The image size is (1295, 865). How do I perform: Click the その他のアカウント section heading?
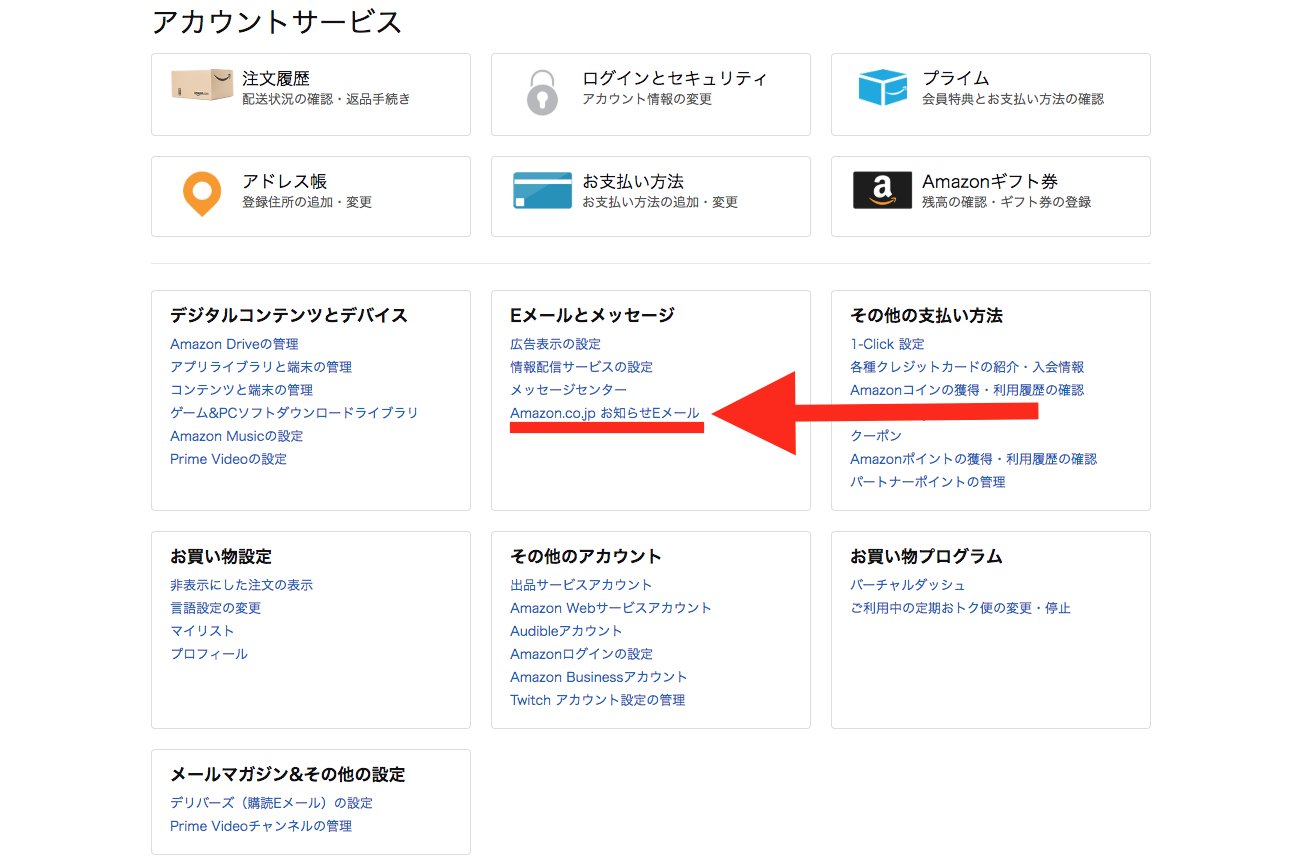tap(586, 556)
